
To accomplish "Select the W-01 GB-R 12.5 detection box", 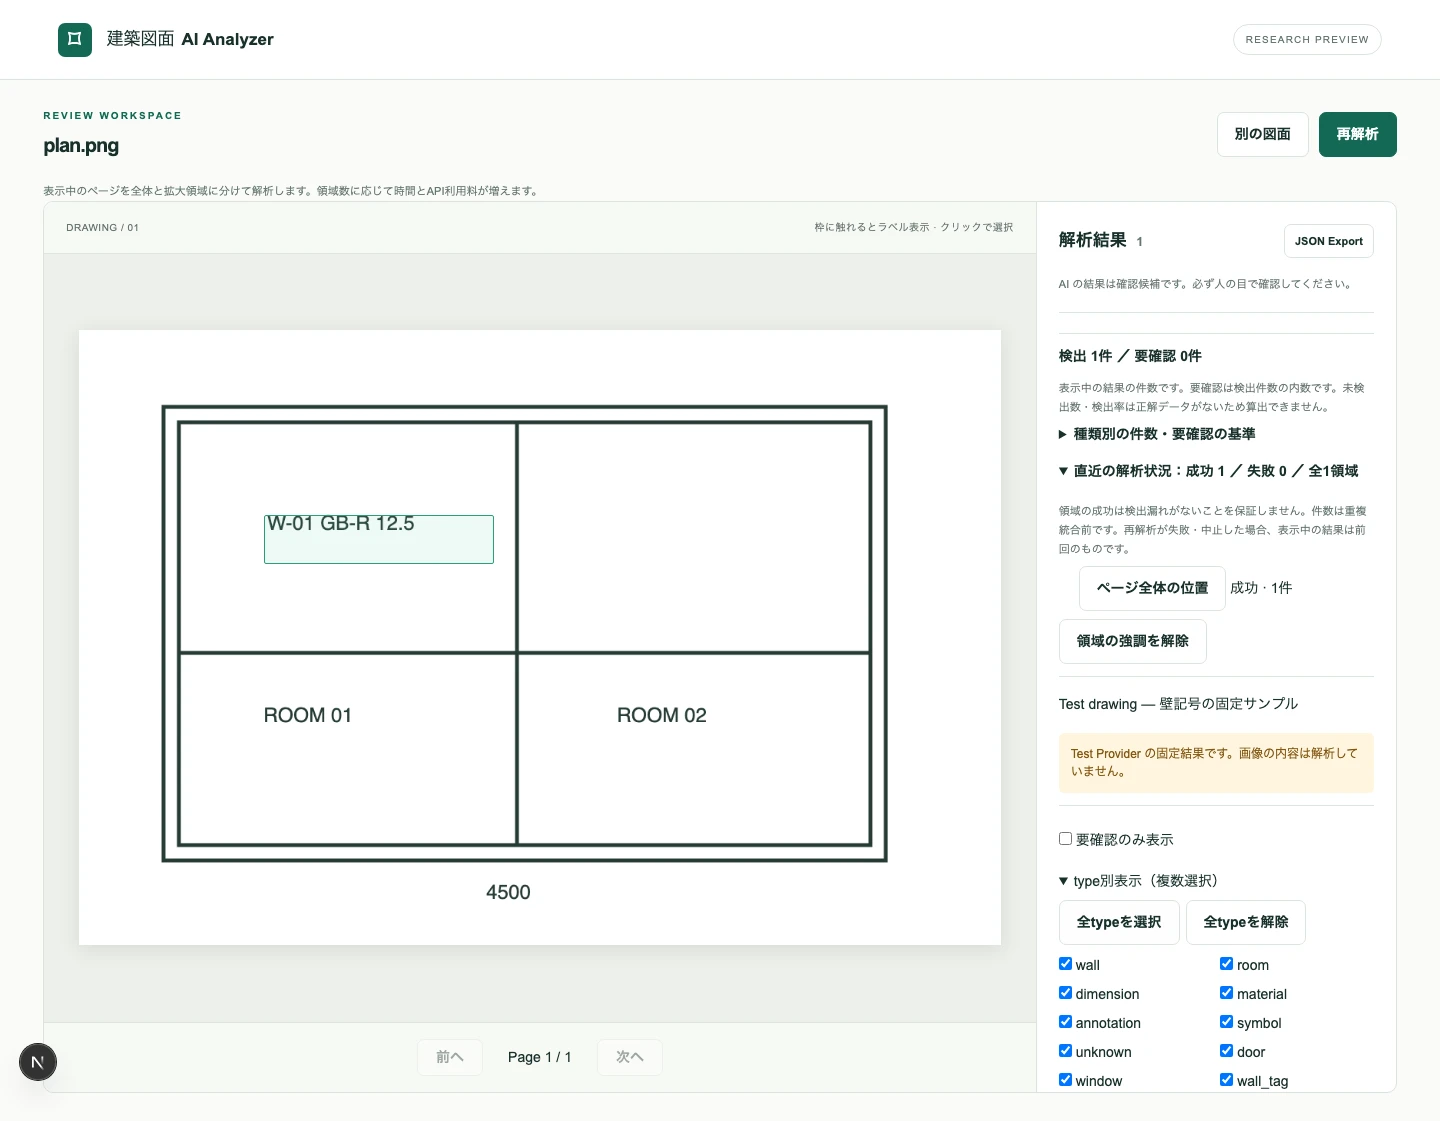I will (x=379, y=539).
